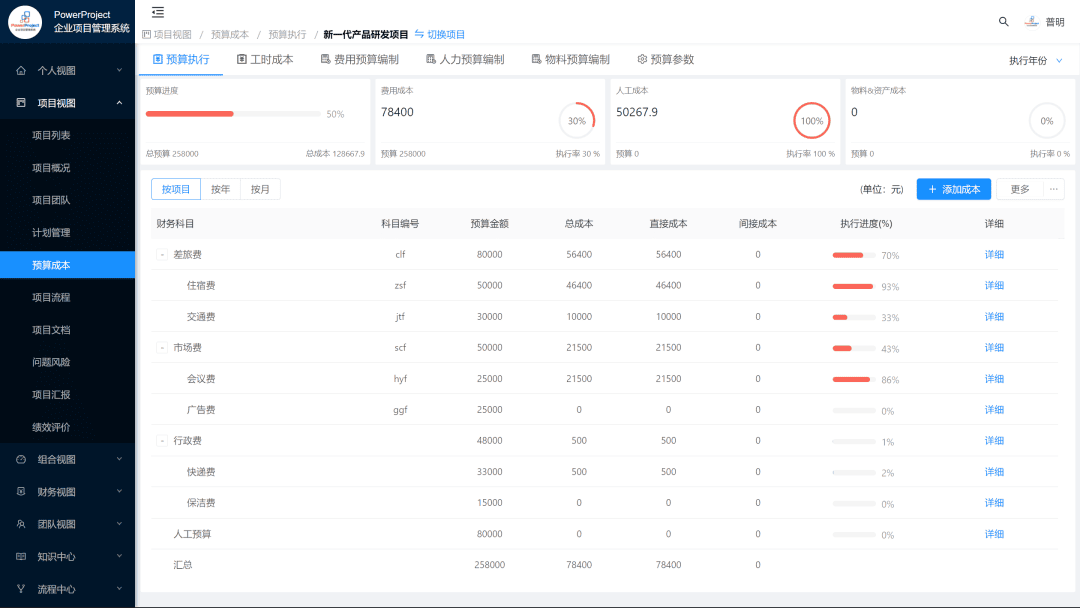This screenshot has height=608, width=1080.
Task: Open the search icon in the top bar
Action: click(x=1004, y=20)
